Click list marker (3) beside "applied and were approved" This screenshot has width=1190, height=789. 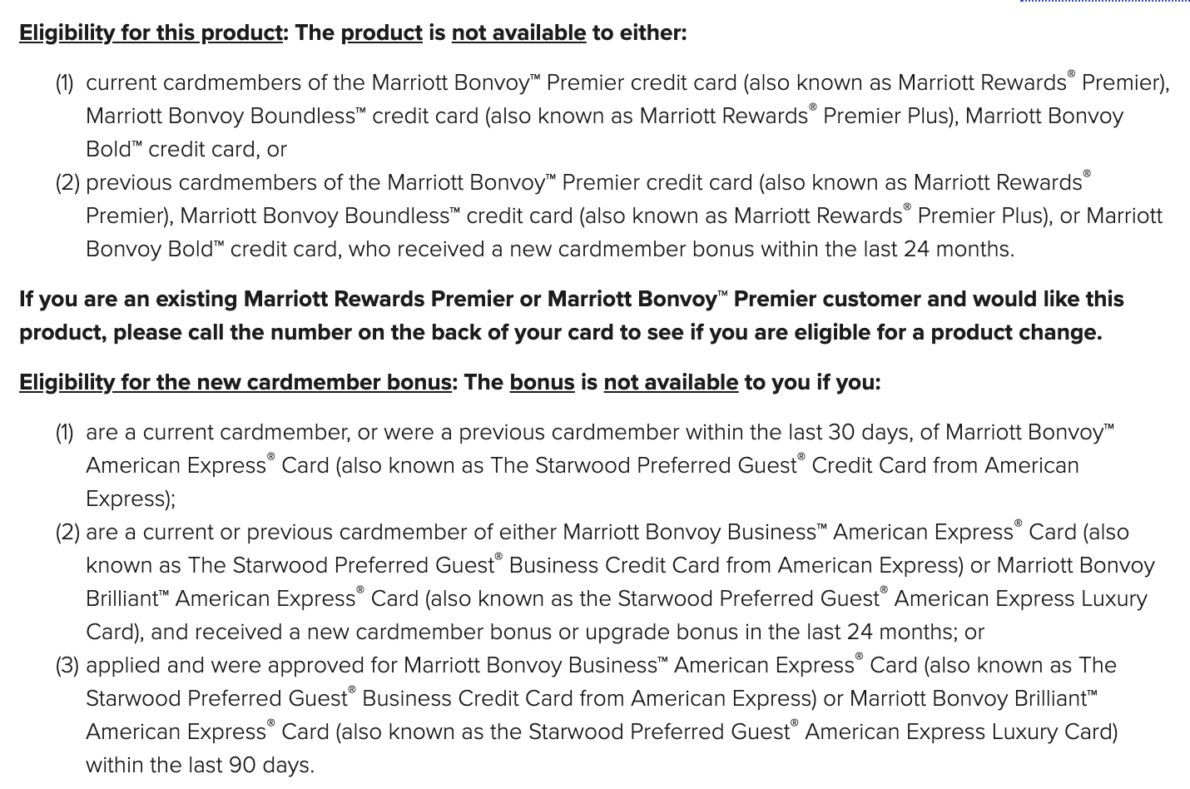coord(68,665)
